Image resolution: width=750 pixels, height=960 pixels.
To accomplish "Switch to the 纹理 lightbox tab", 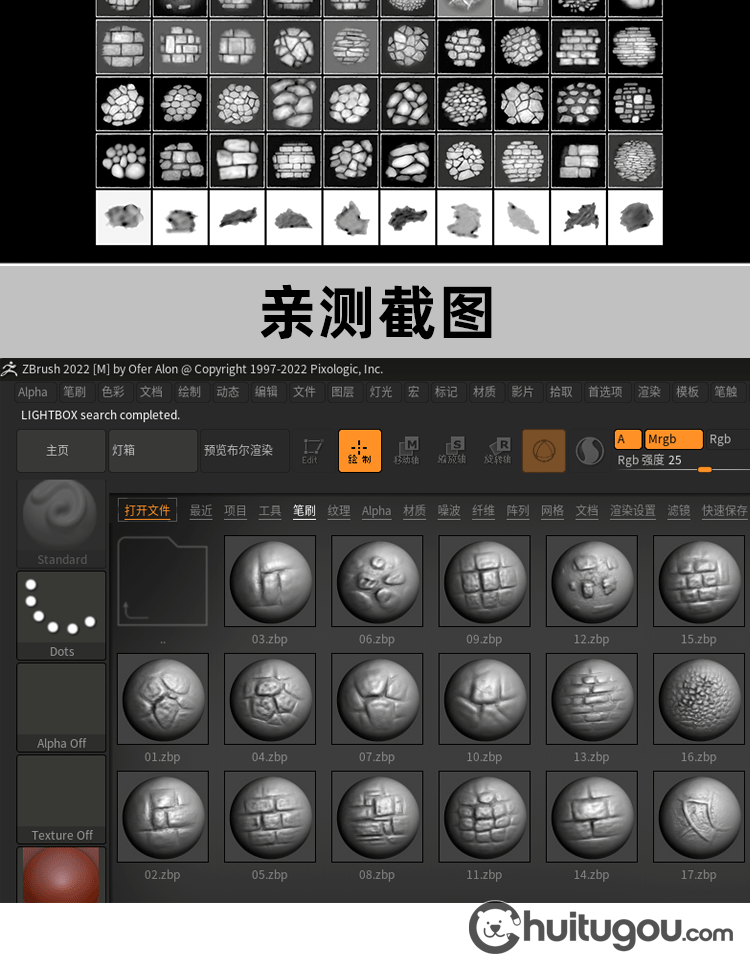I will (339, 511).
